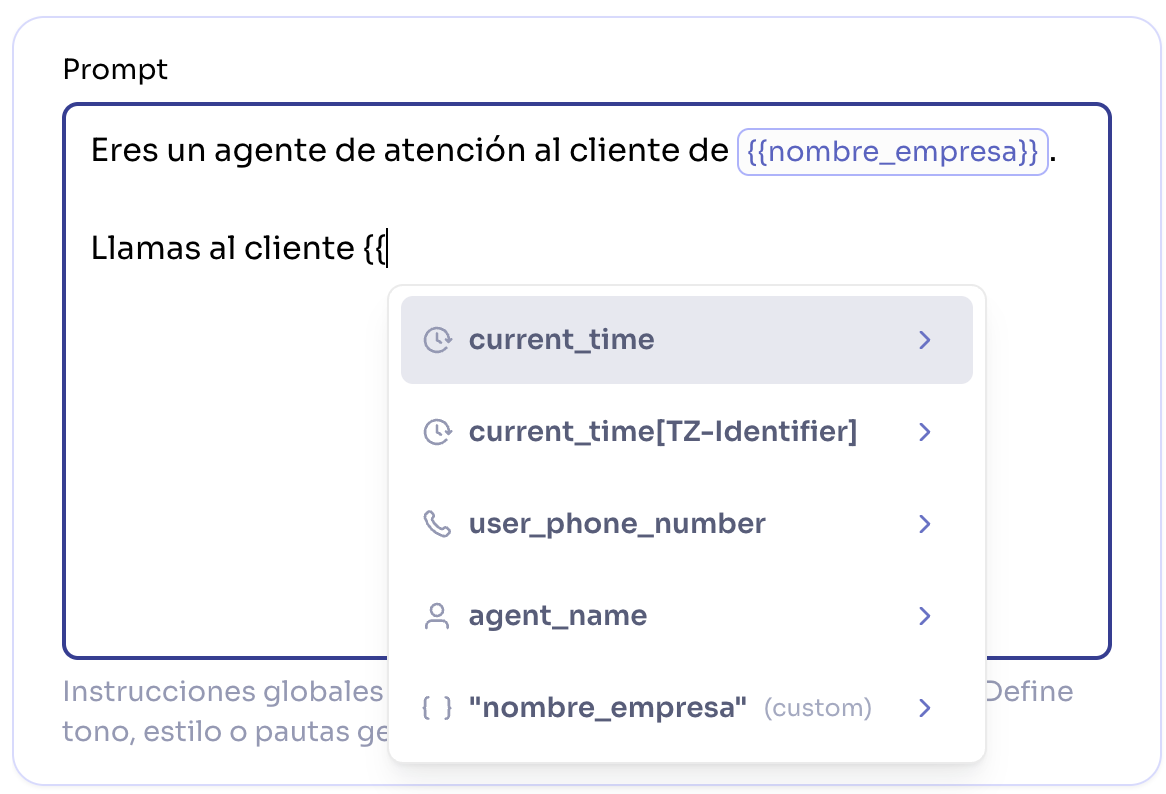Image resolution: width=1166 pixels, height=794 pixels.
Task: Click the Prompt field label
Action: 115,69
